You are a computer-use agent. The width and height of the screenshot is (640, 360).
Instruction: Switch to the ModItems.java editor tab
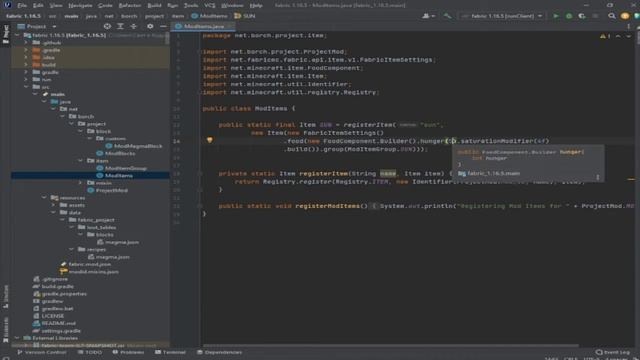tap(203, 26)
